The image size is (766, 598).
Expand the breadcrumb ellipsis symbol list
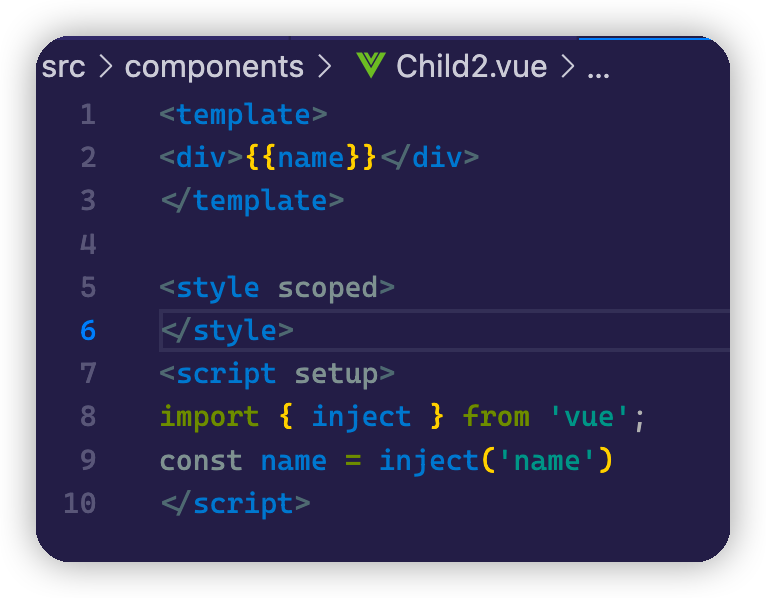pos(597,67)
